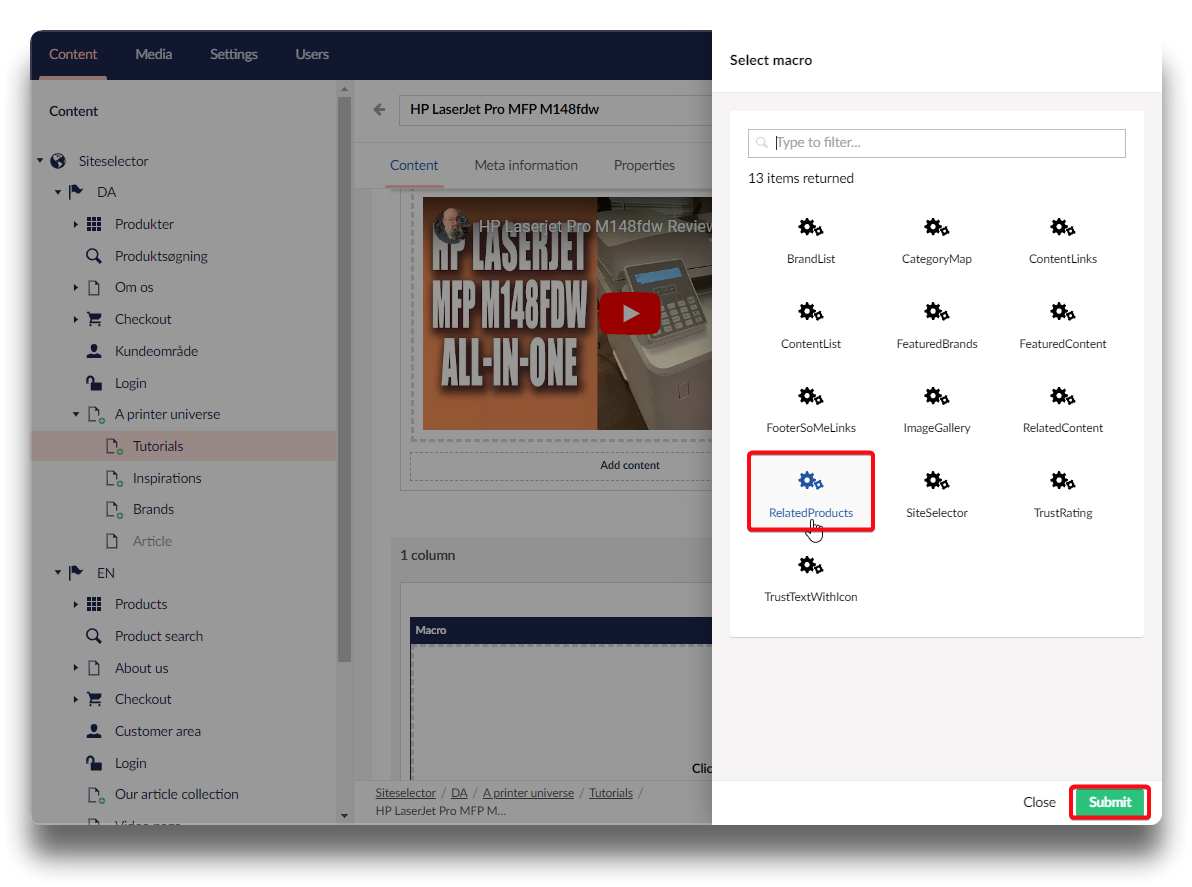
Task: Click the Product search magnifier icon
Action: (94, 636)
